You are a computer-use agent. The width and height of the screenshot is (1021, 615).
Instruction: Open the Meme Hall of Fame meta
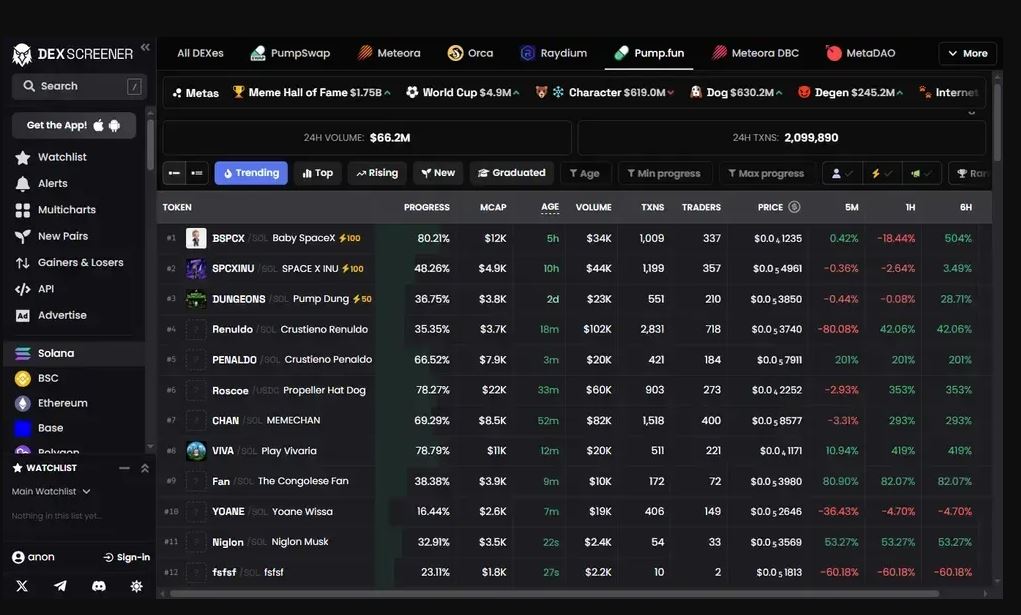(312, 93)
